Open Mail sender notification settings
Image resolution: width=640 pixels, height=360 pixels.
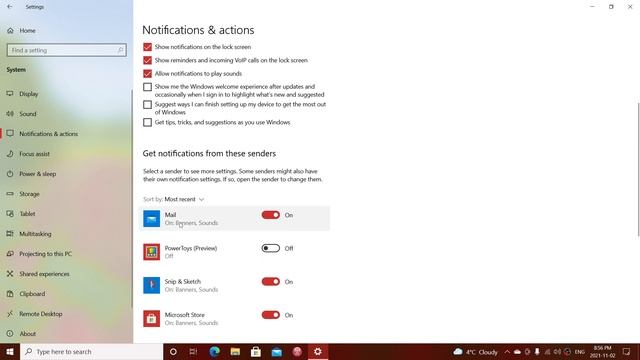(x=234, y=219)
